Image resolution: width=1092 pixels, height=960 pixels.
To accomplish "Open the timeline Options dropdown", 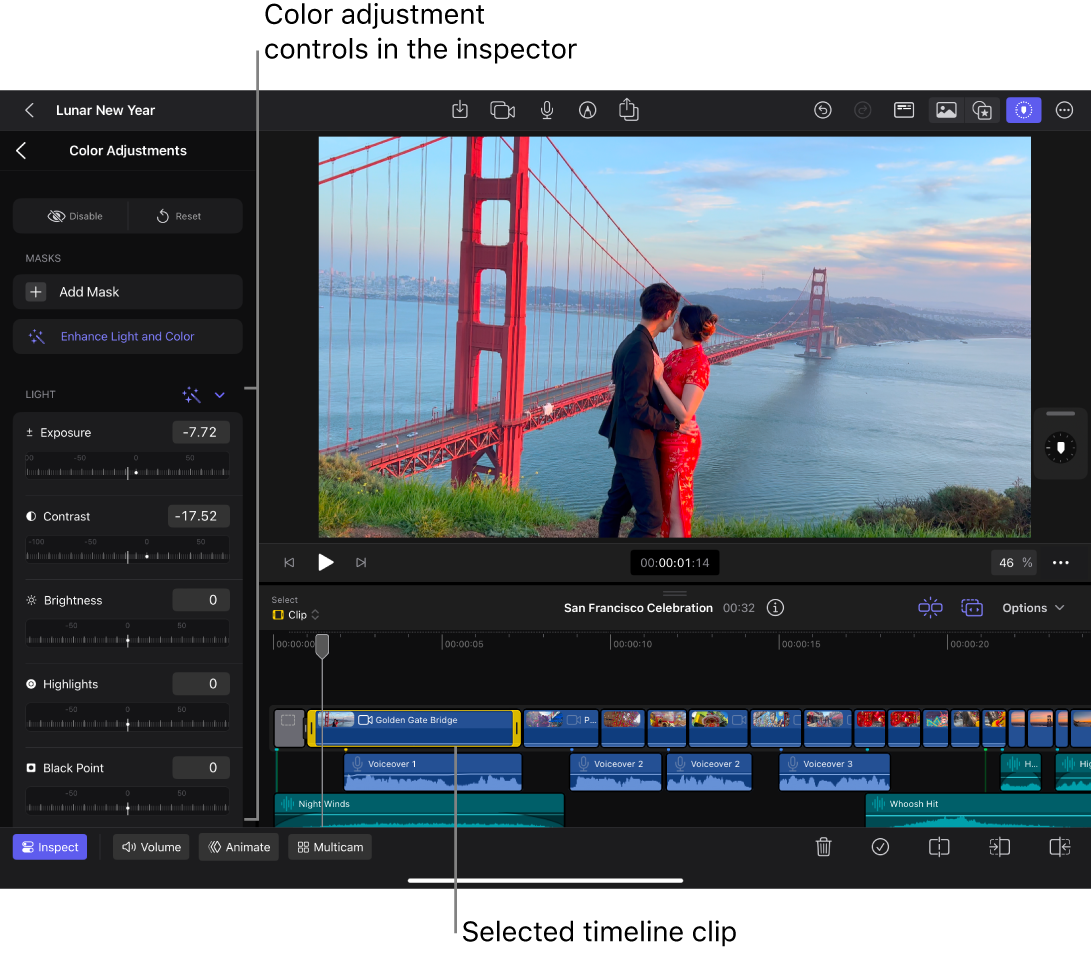I will pyautogui.click(x=1033, y=607).
